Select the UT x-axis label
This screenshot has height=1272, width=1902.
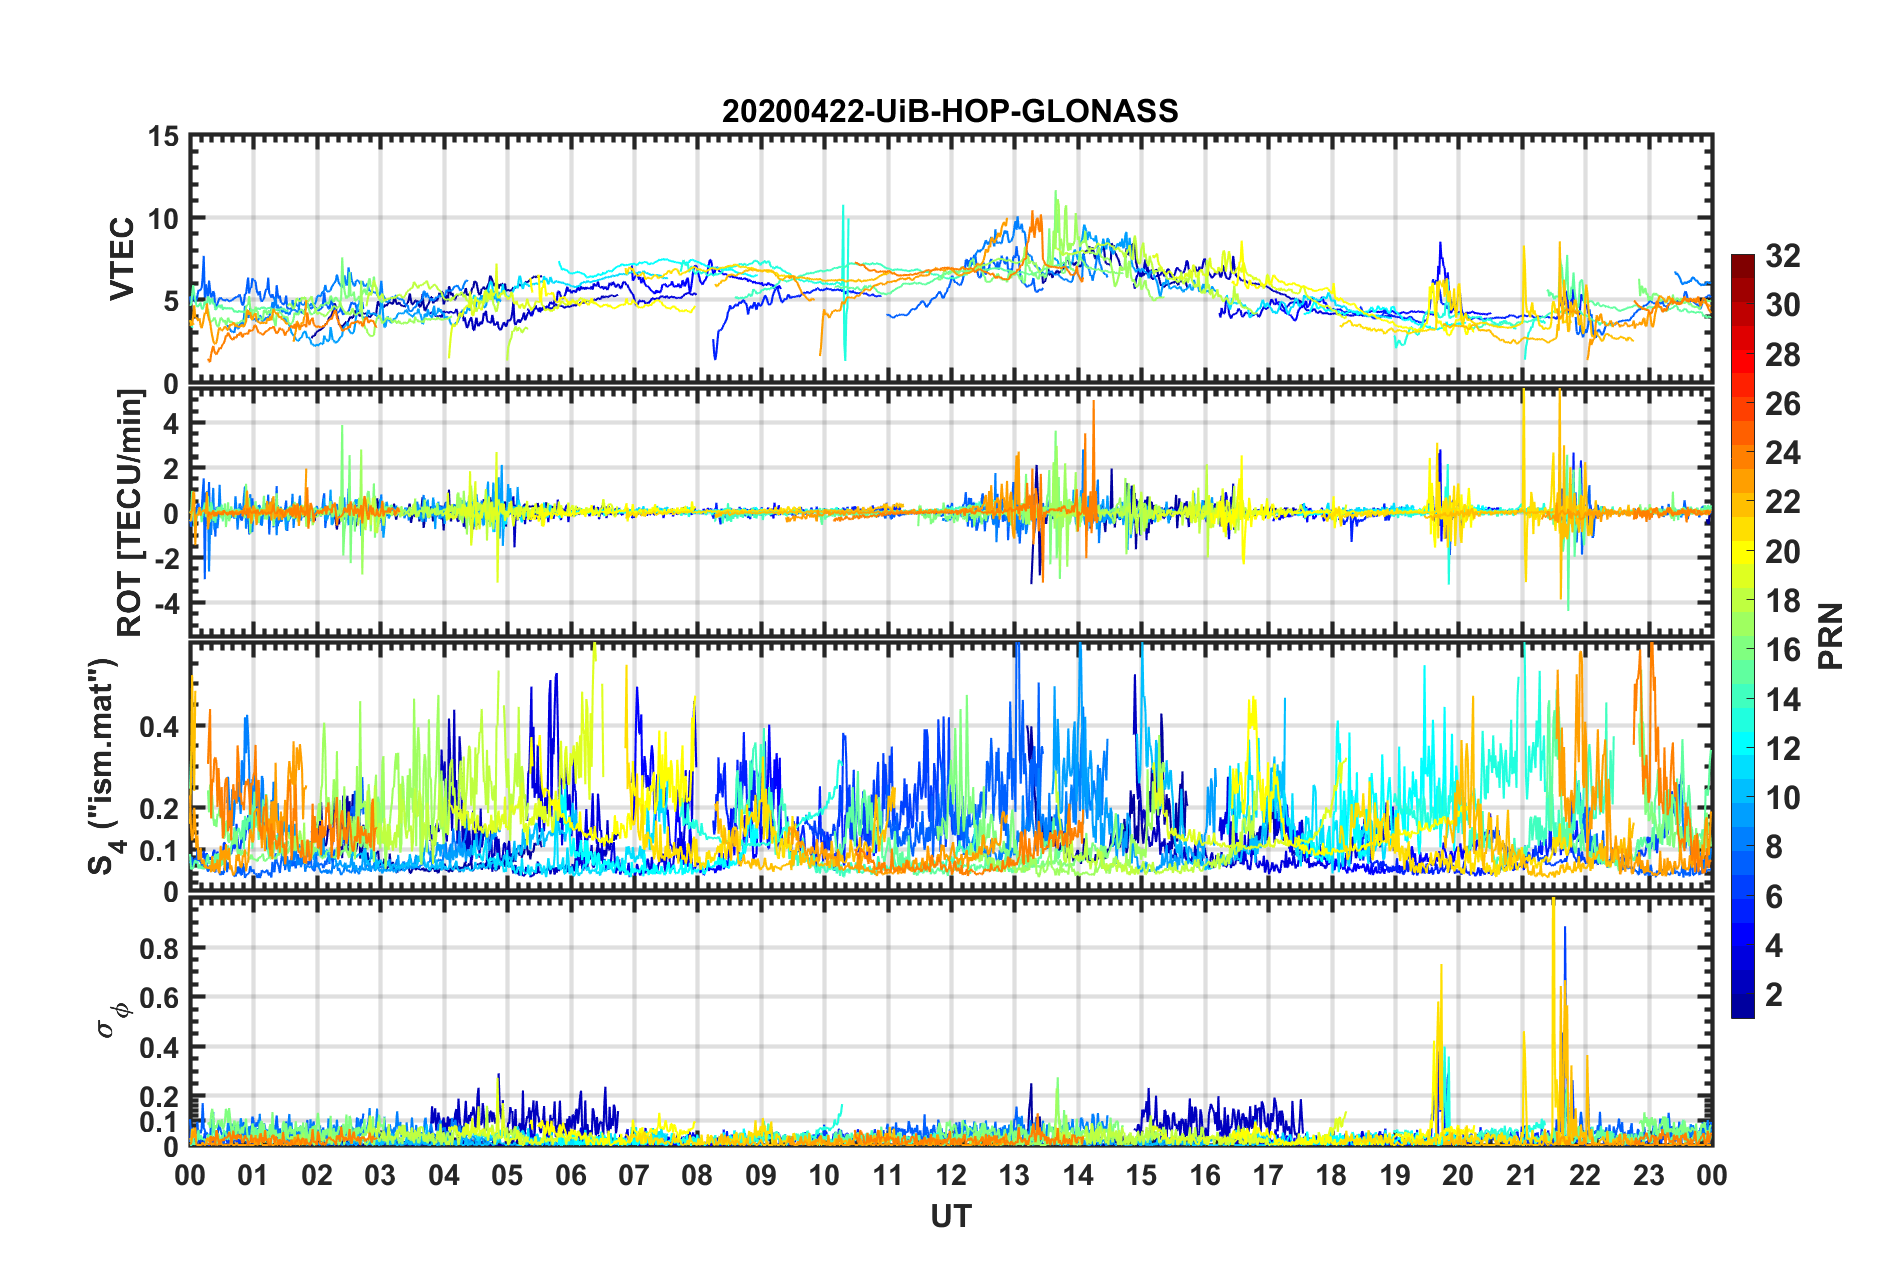(x=951, y=1216)
